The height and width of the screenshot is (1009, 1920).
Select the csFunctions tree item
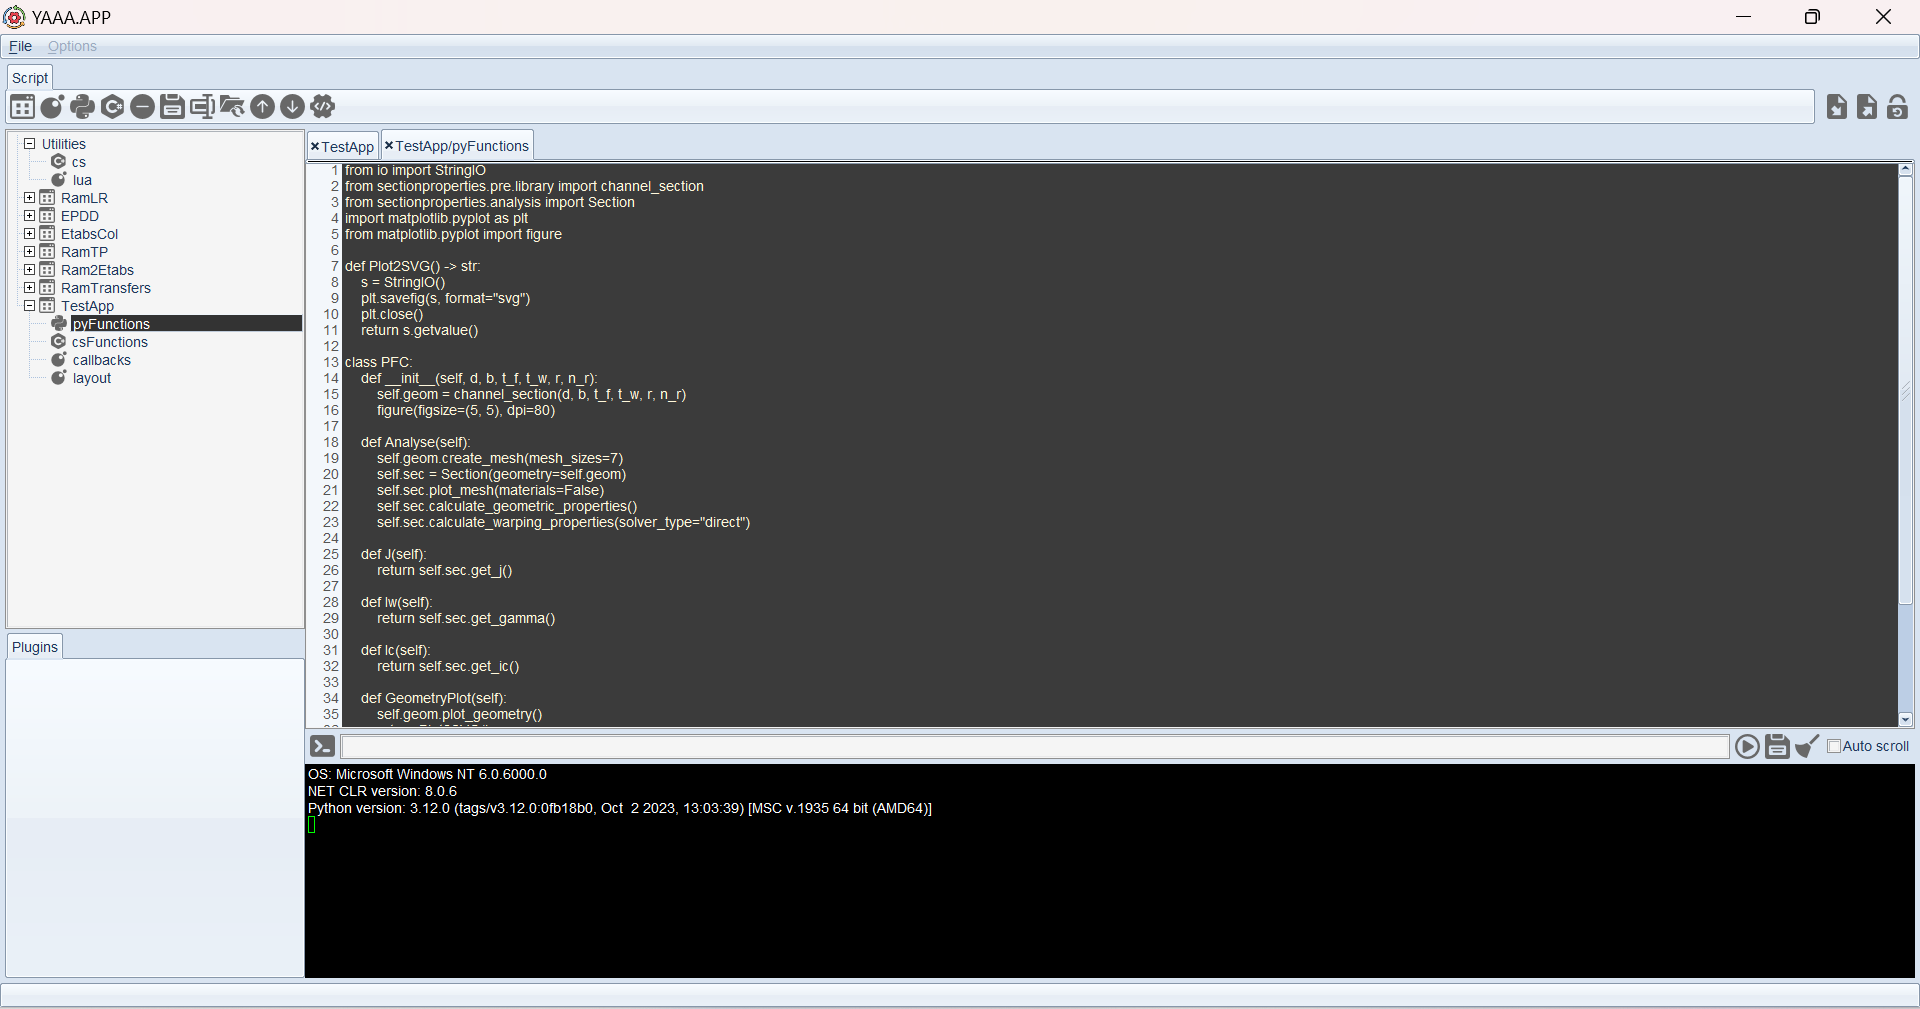[x=110, y=342]
